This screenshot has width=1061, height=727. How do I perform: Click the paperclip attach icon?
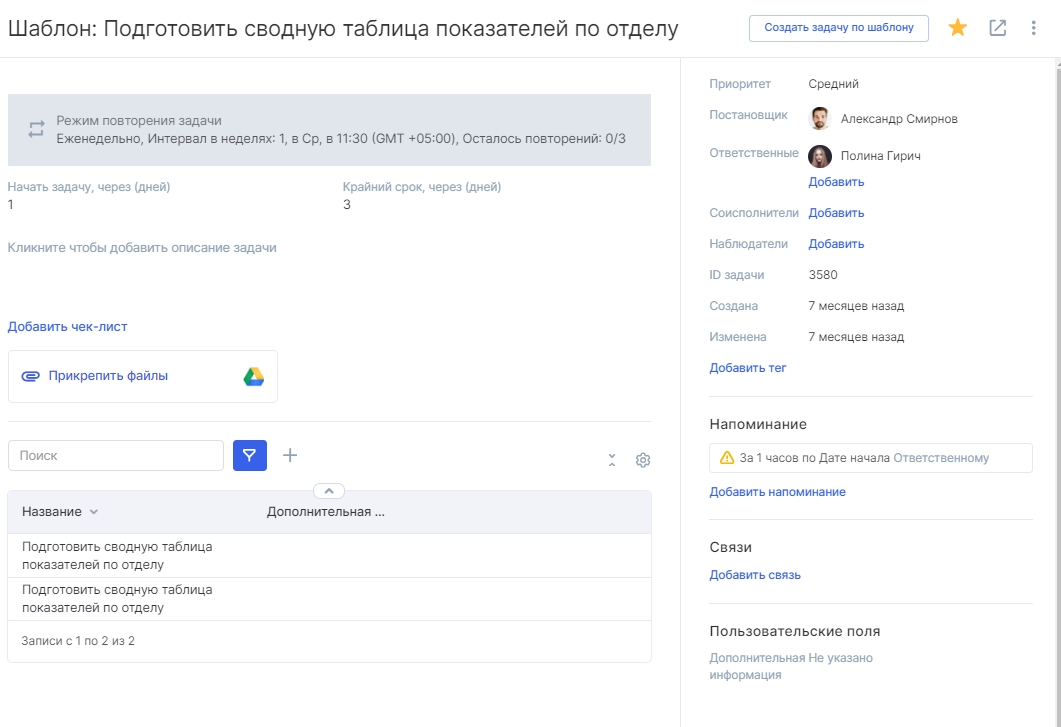[30, 376]
